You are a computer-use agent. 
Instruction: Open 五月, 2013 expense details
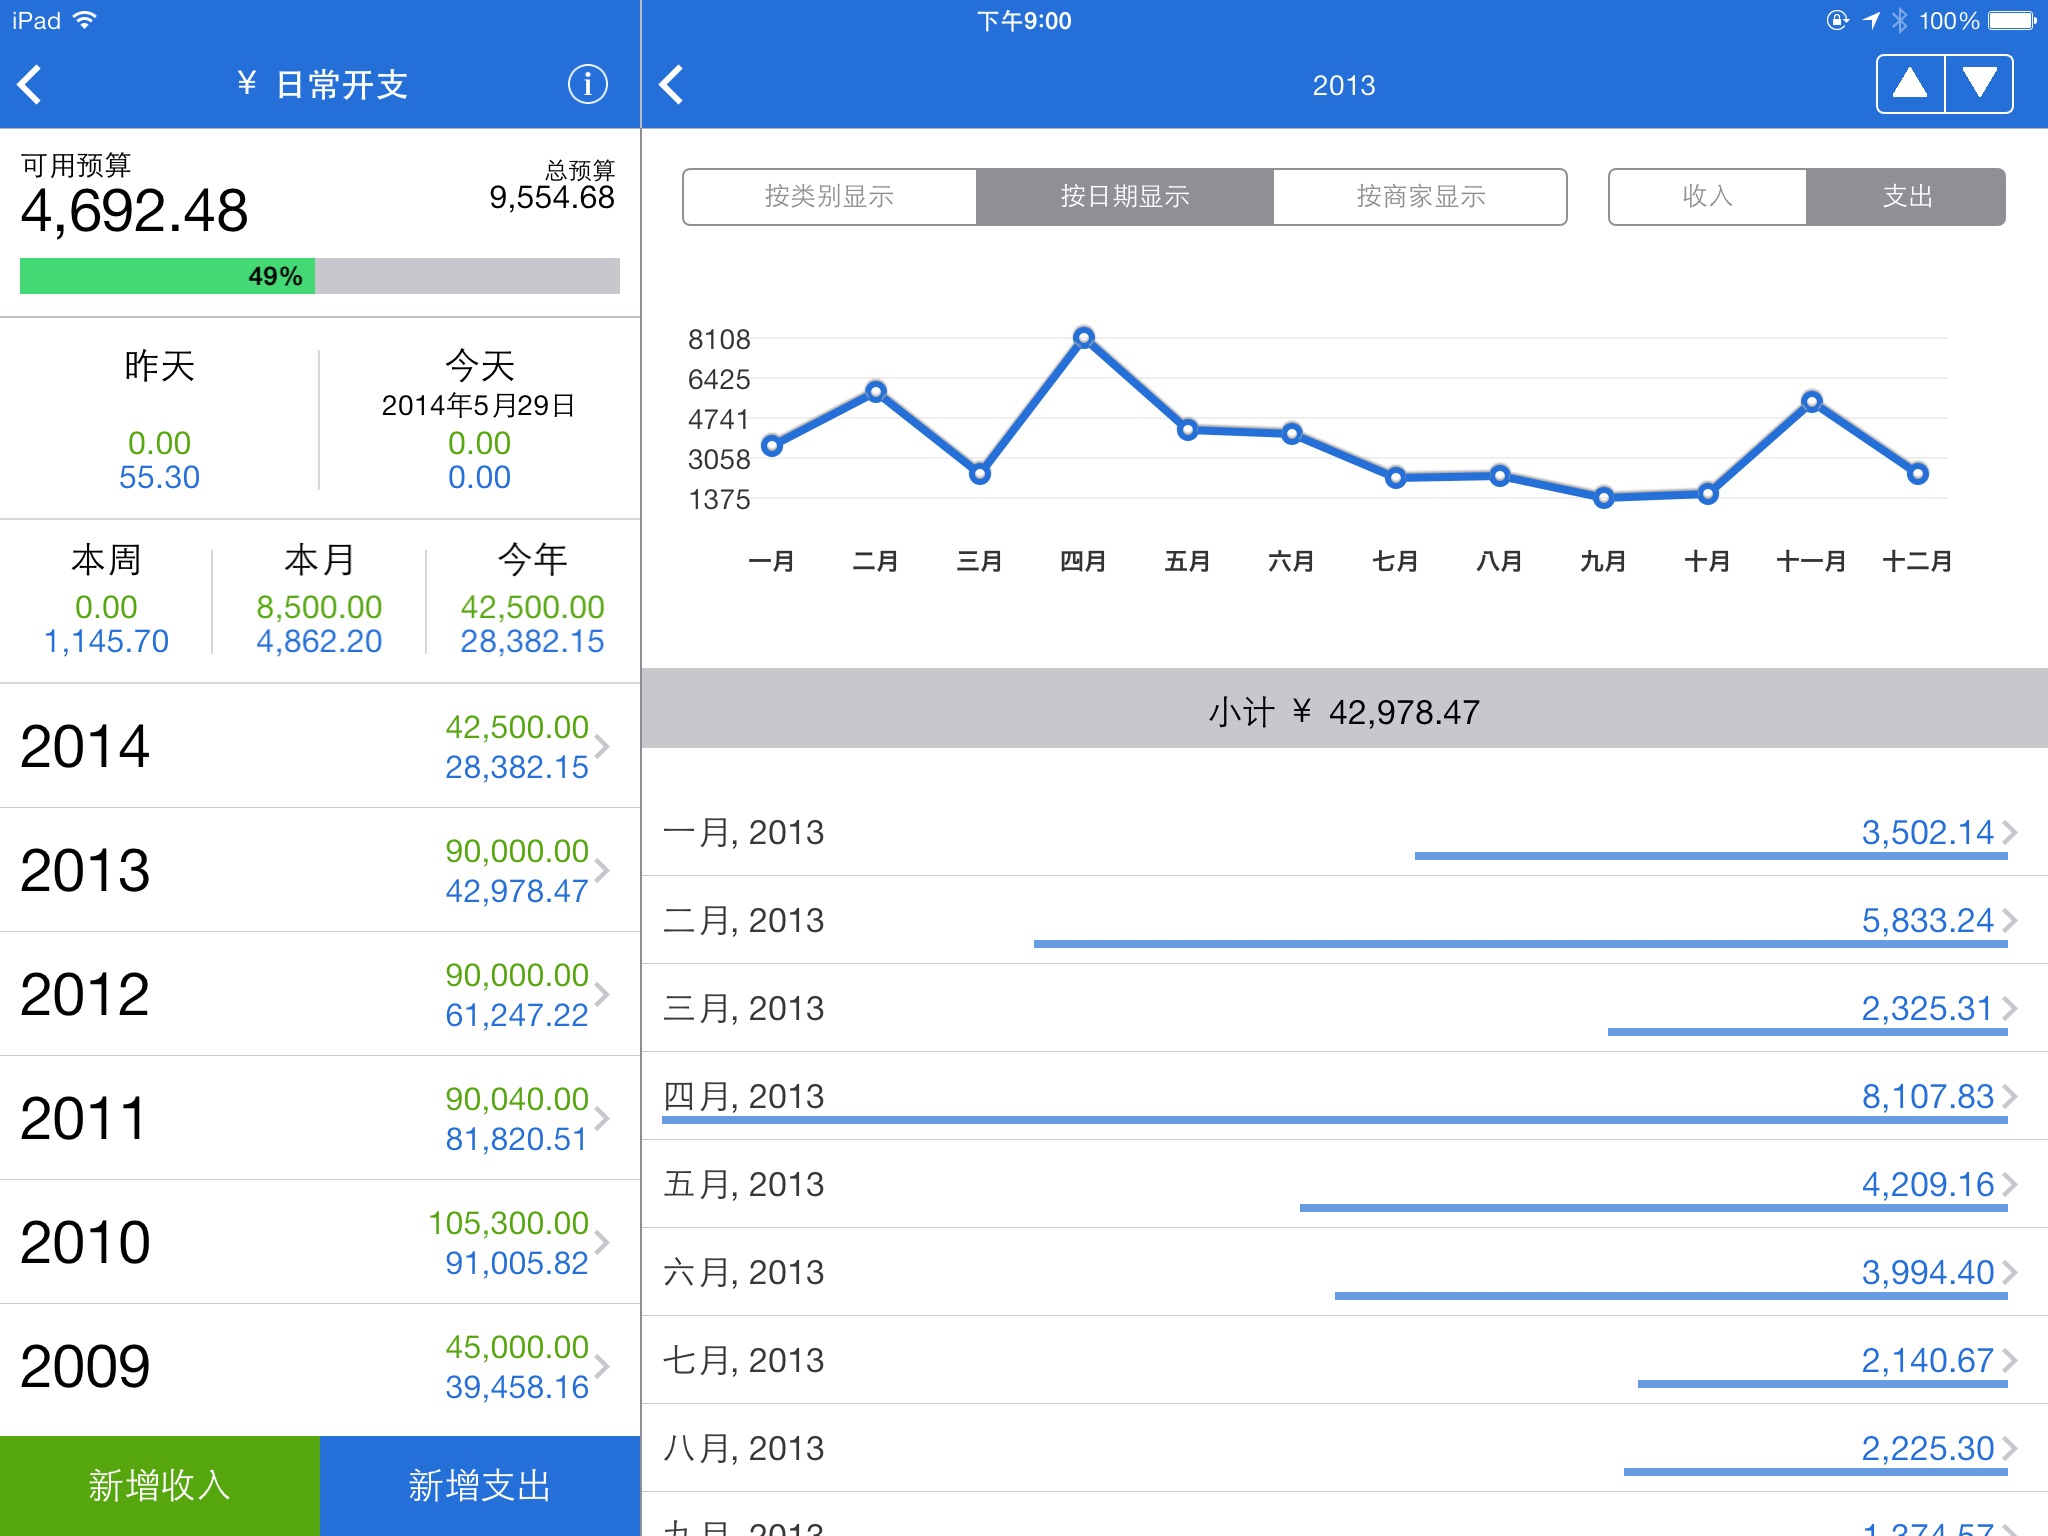(1344, 1184)
